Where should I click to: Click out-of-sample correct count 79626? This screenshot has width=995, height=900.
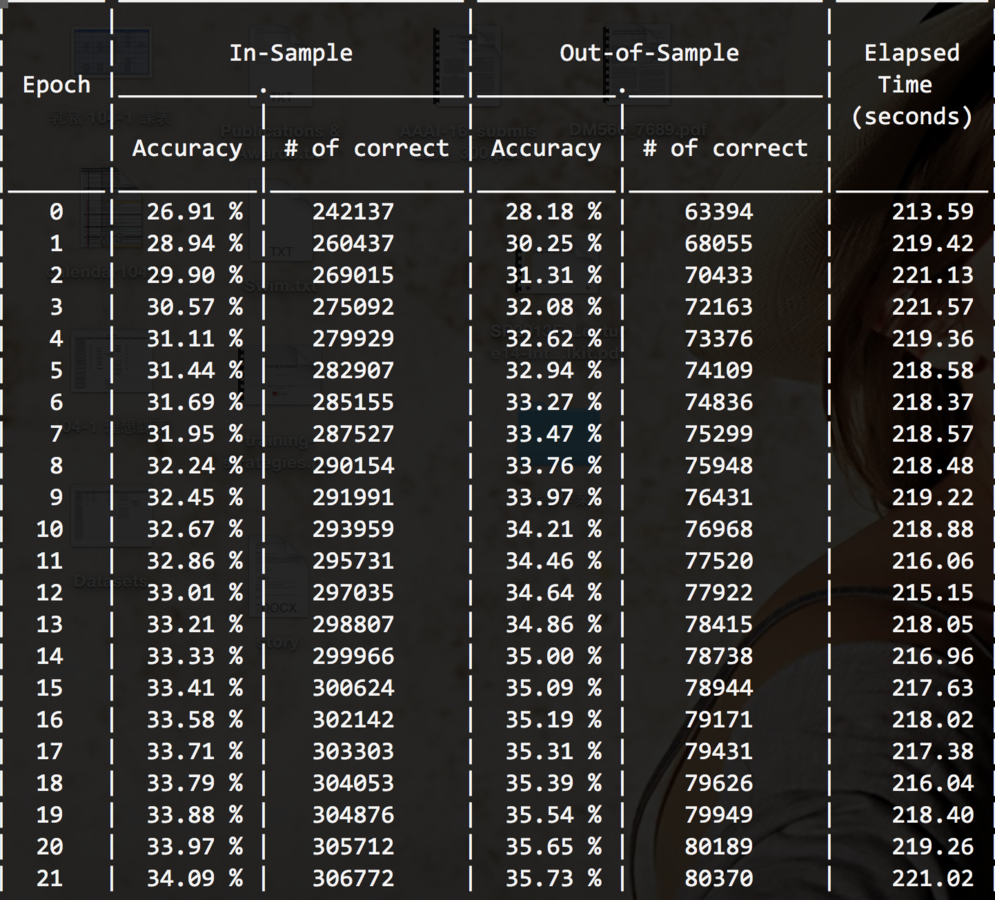click(719, 783)
